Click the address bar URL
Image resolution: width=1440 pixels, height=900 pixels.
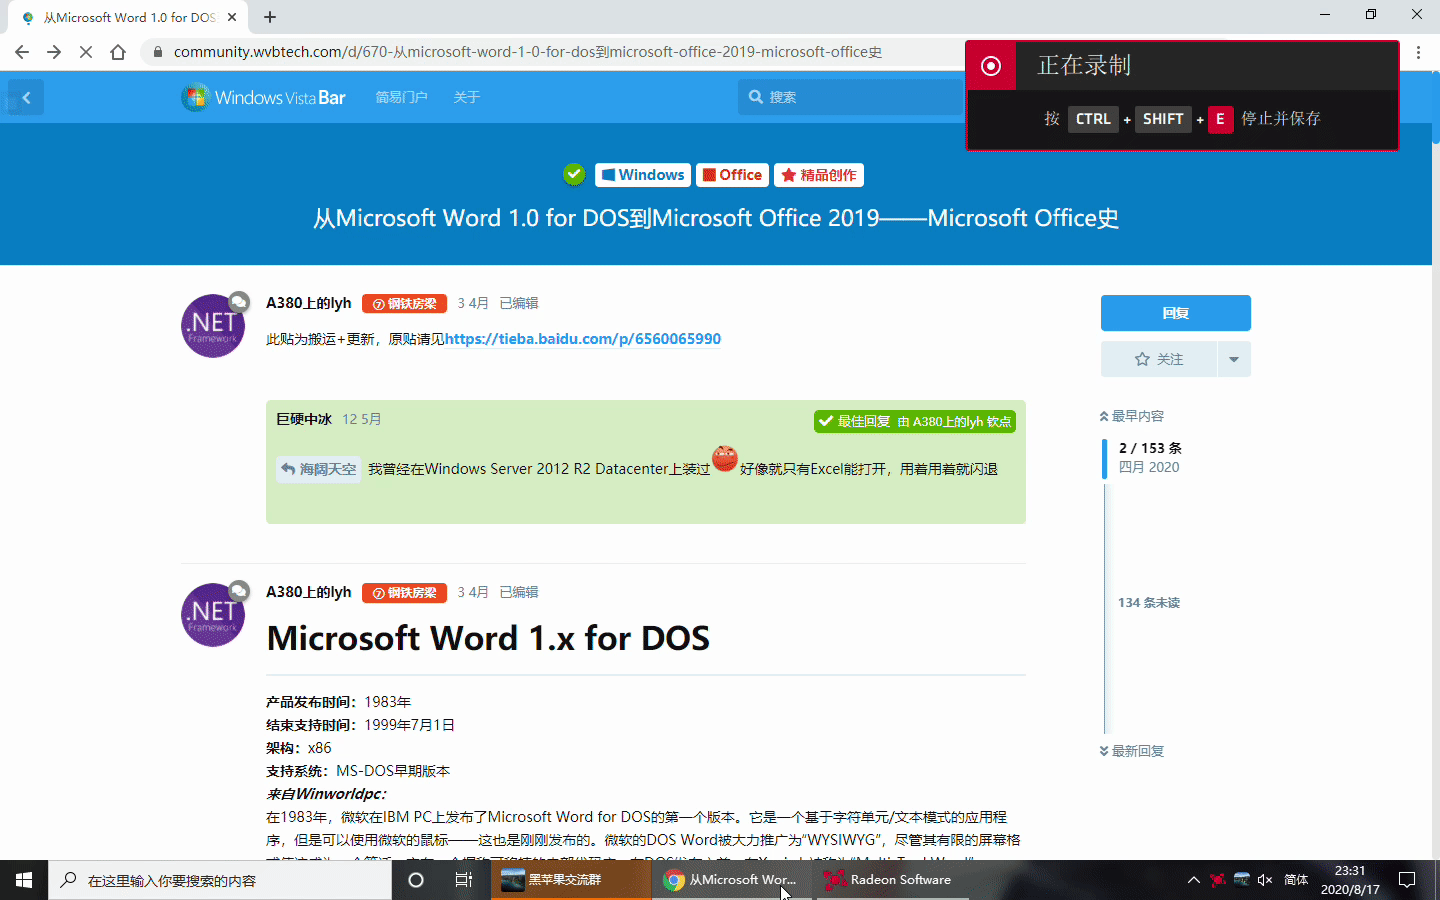[527, 52]
